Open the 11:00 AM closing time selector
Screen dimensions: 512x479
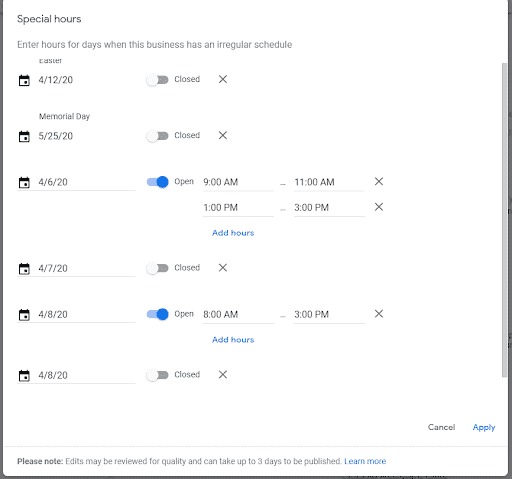click(329, 182)
